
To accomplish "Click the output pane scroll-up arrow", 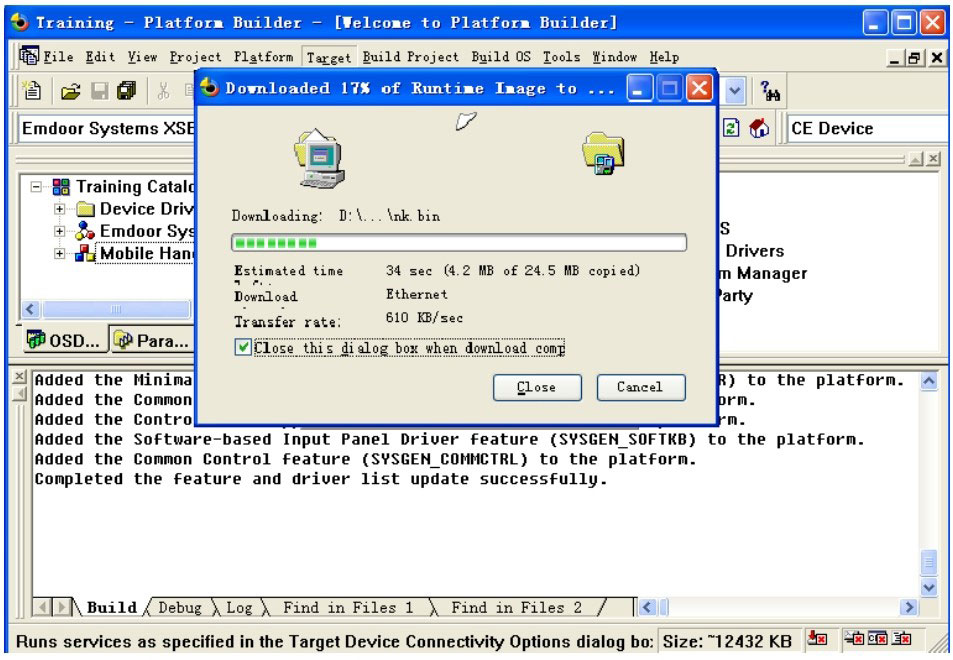I will pyautogui.click(x=929, y=382).
